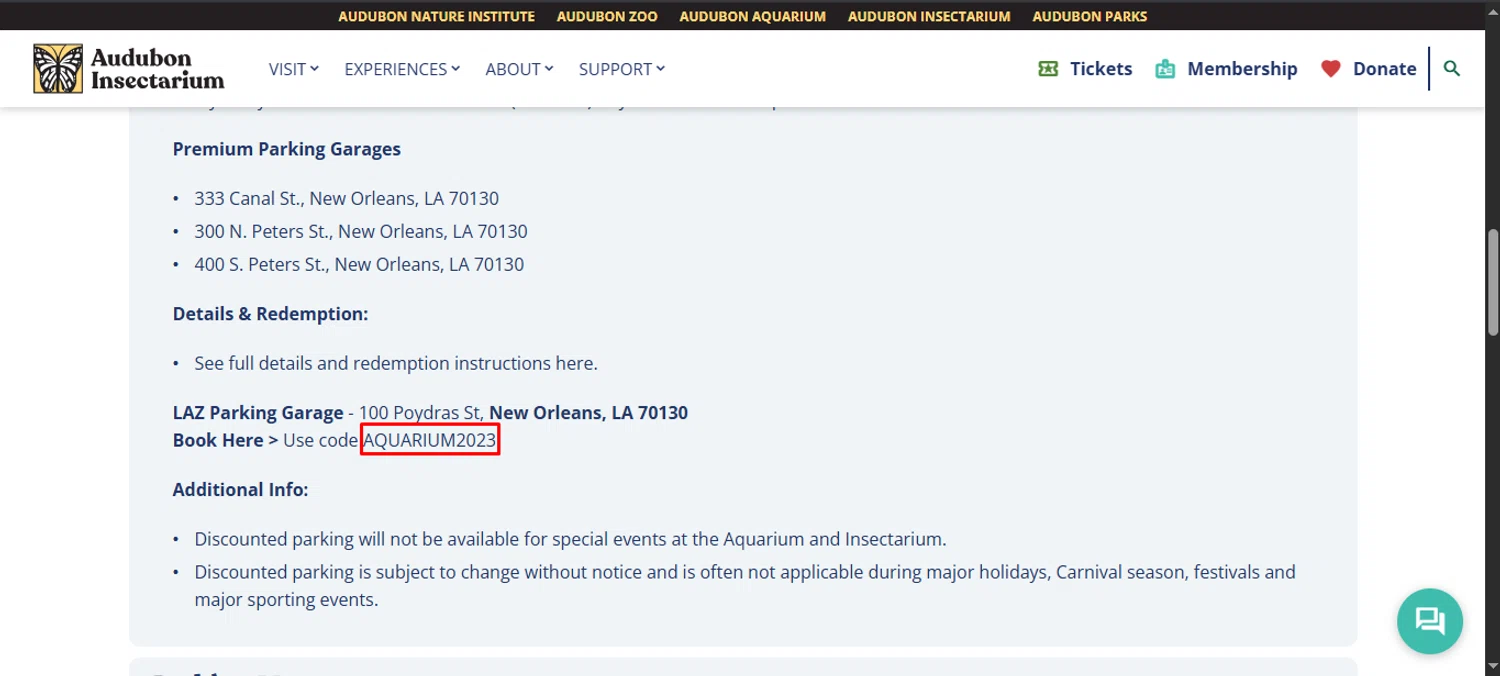The image size is (1500, 676).
Task: Open the Tickets page
Action: tap(1101, 69)
